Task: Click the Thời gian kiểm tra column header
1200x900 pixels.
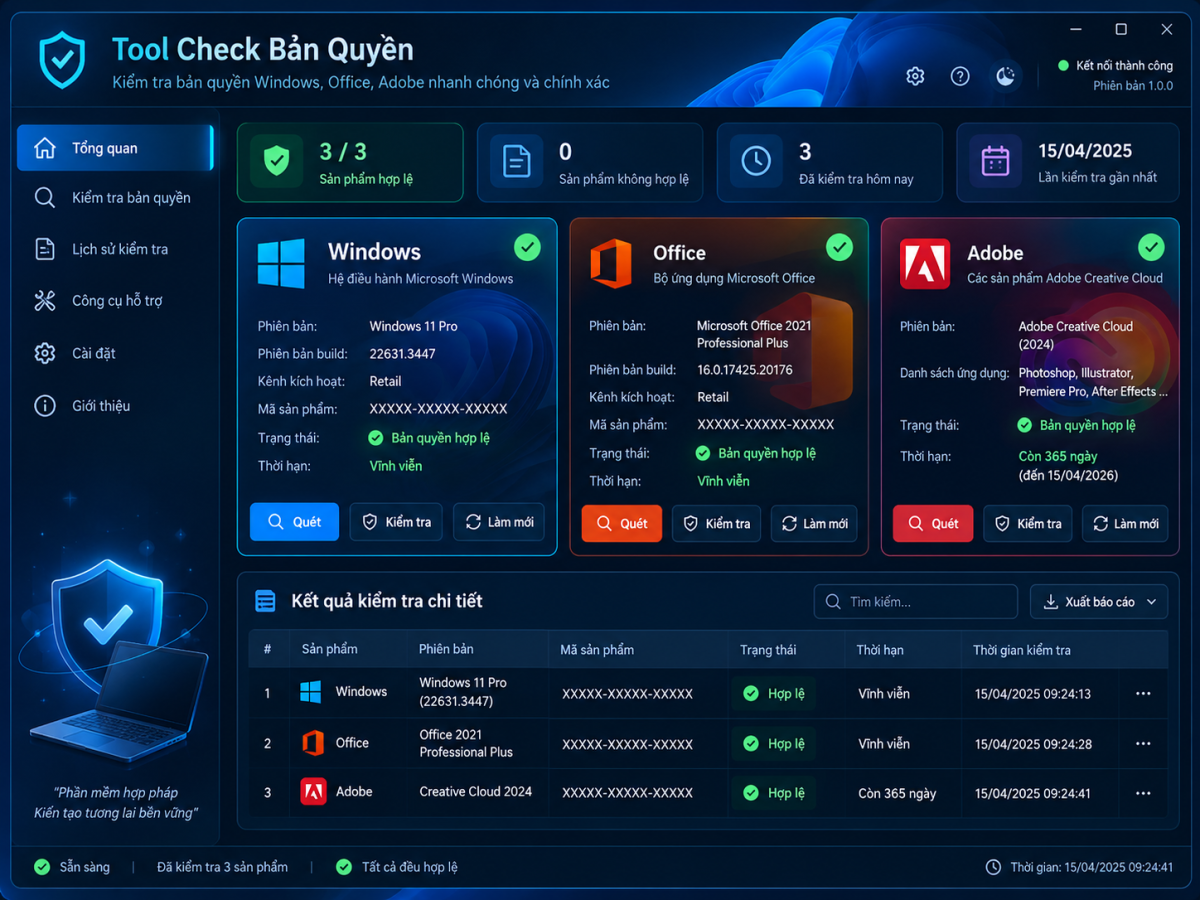Action: click(1022, 649)
